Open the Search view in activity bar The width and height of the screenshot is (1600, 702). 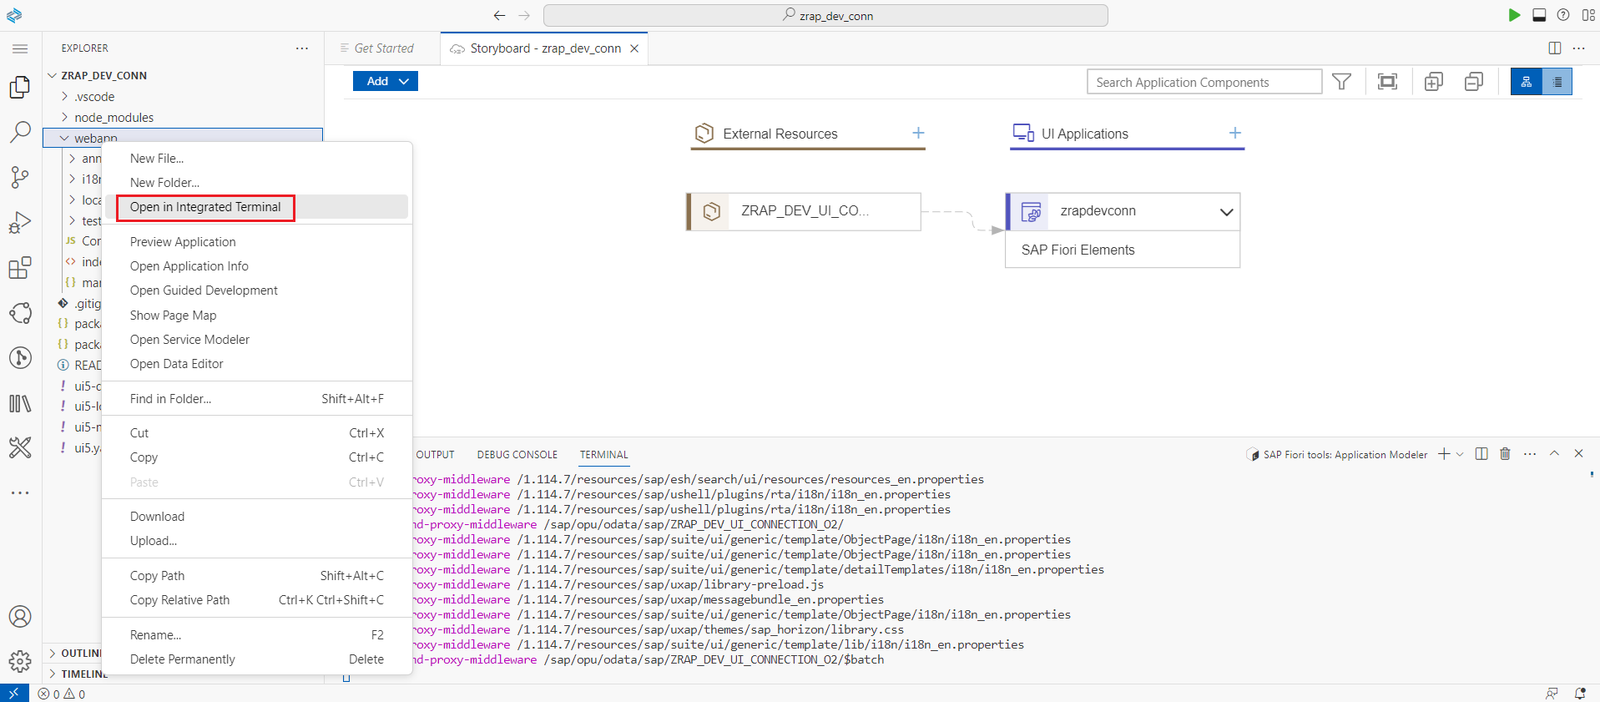(20, 132)
